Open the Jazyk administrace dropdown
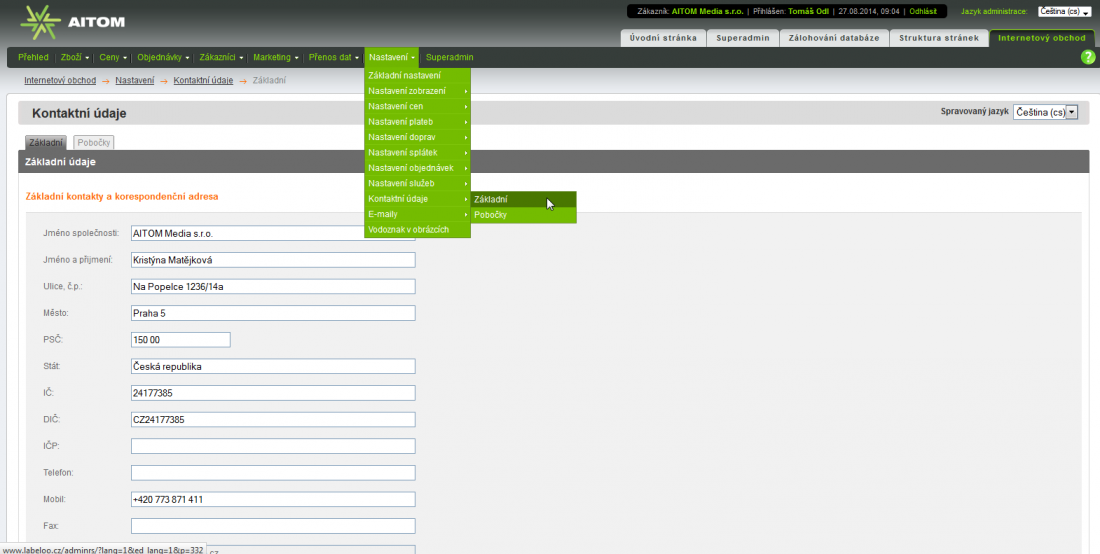The image size is (1100, 554). pos(1065,12)
